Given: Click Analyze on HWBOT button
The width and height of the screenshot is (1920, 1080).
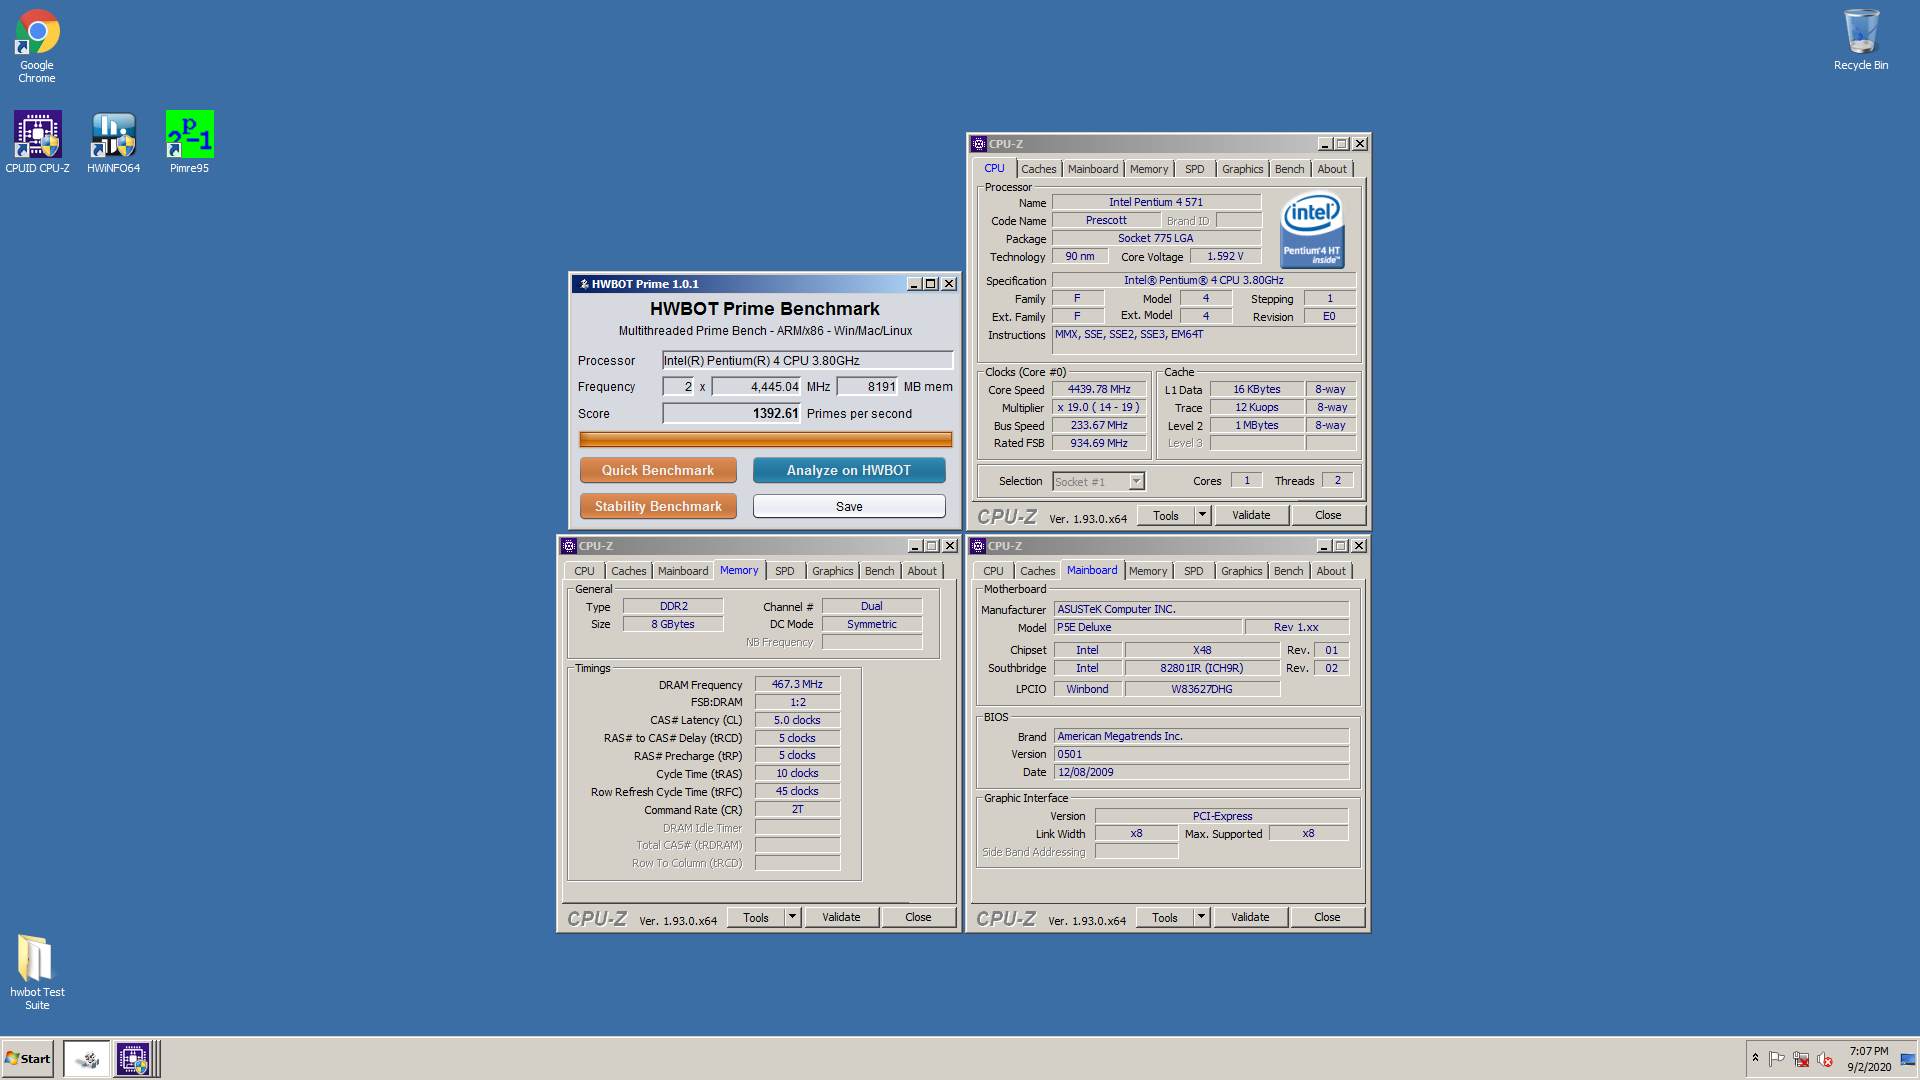Looking at the screenshot, I should (849, 470).
